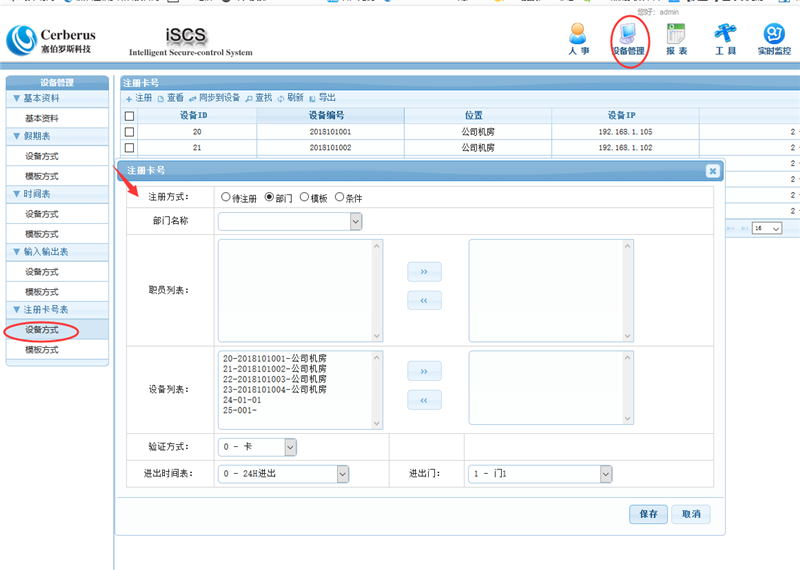
Task: Open the 工具 tools module
Action: (725, 38)
